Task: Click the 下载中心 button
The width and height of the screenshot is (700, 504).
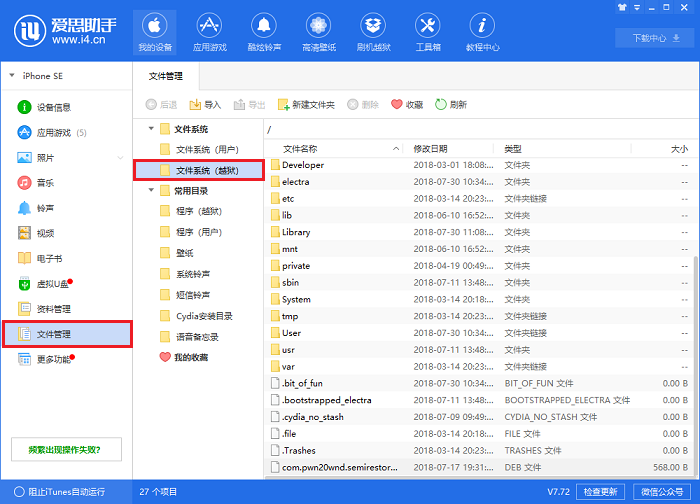Action: tap(656, 38)
